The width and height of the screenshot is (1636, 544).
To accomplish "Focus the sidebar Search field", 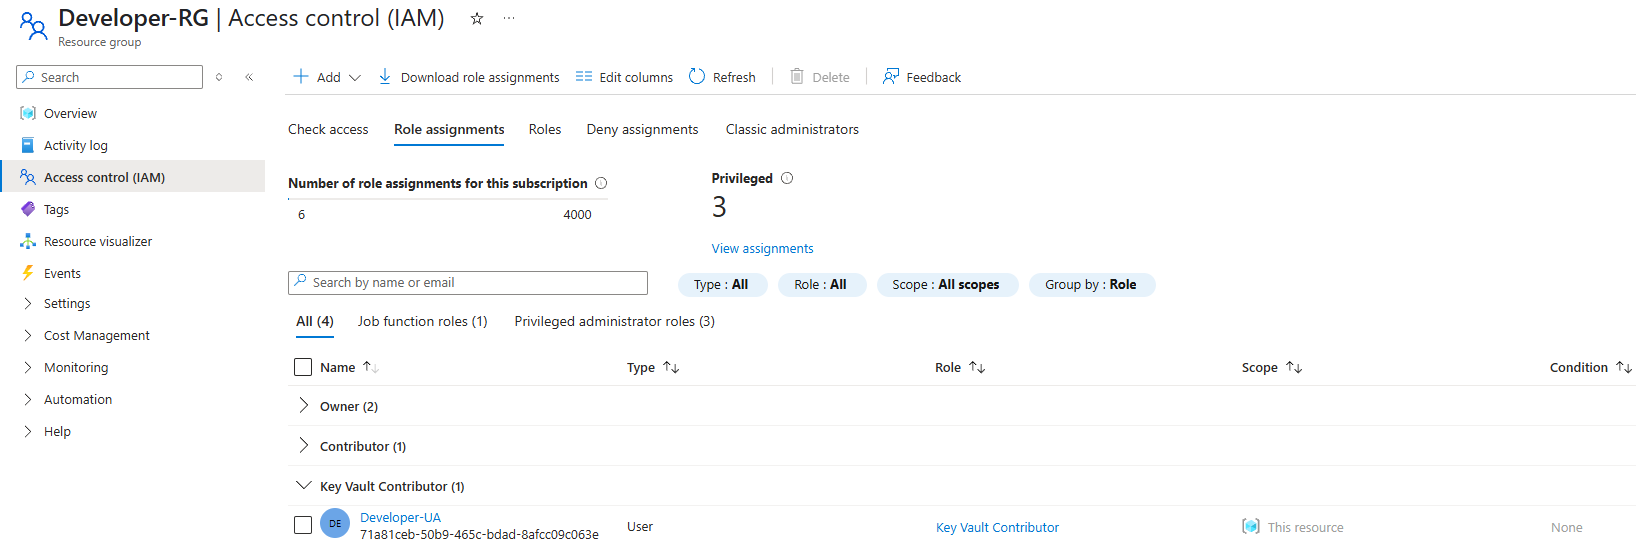I will pyautogui.click(x=110, y=77).
